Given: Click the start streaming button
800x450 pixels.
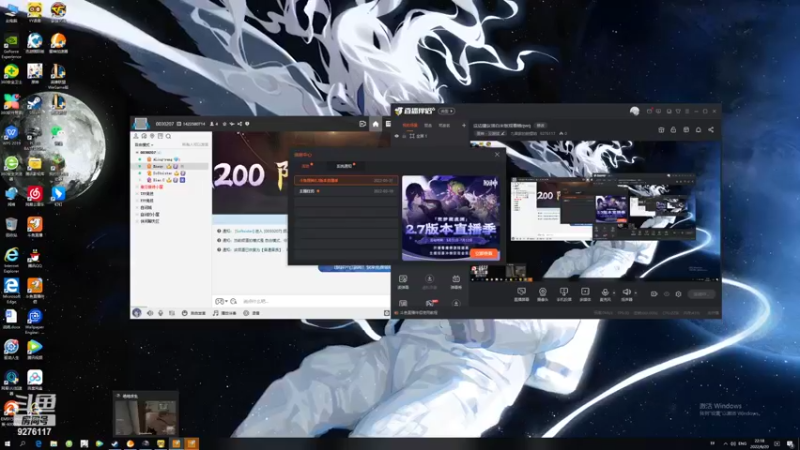Looking at the screenshot, I should coord(701,294).
